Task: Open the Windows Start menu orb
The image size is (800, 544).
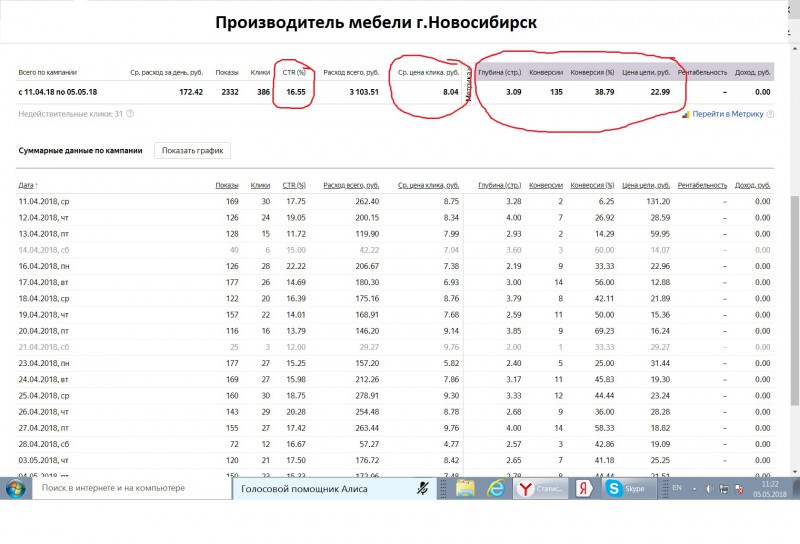Action: click(16, 488)
